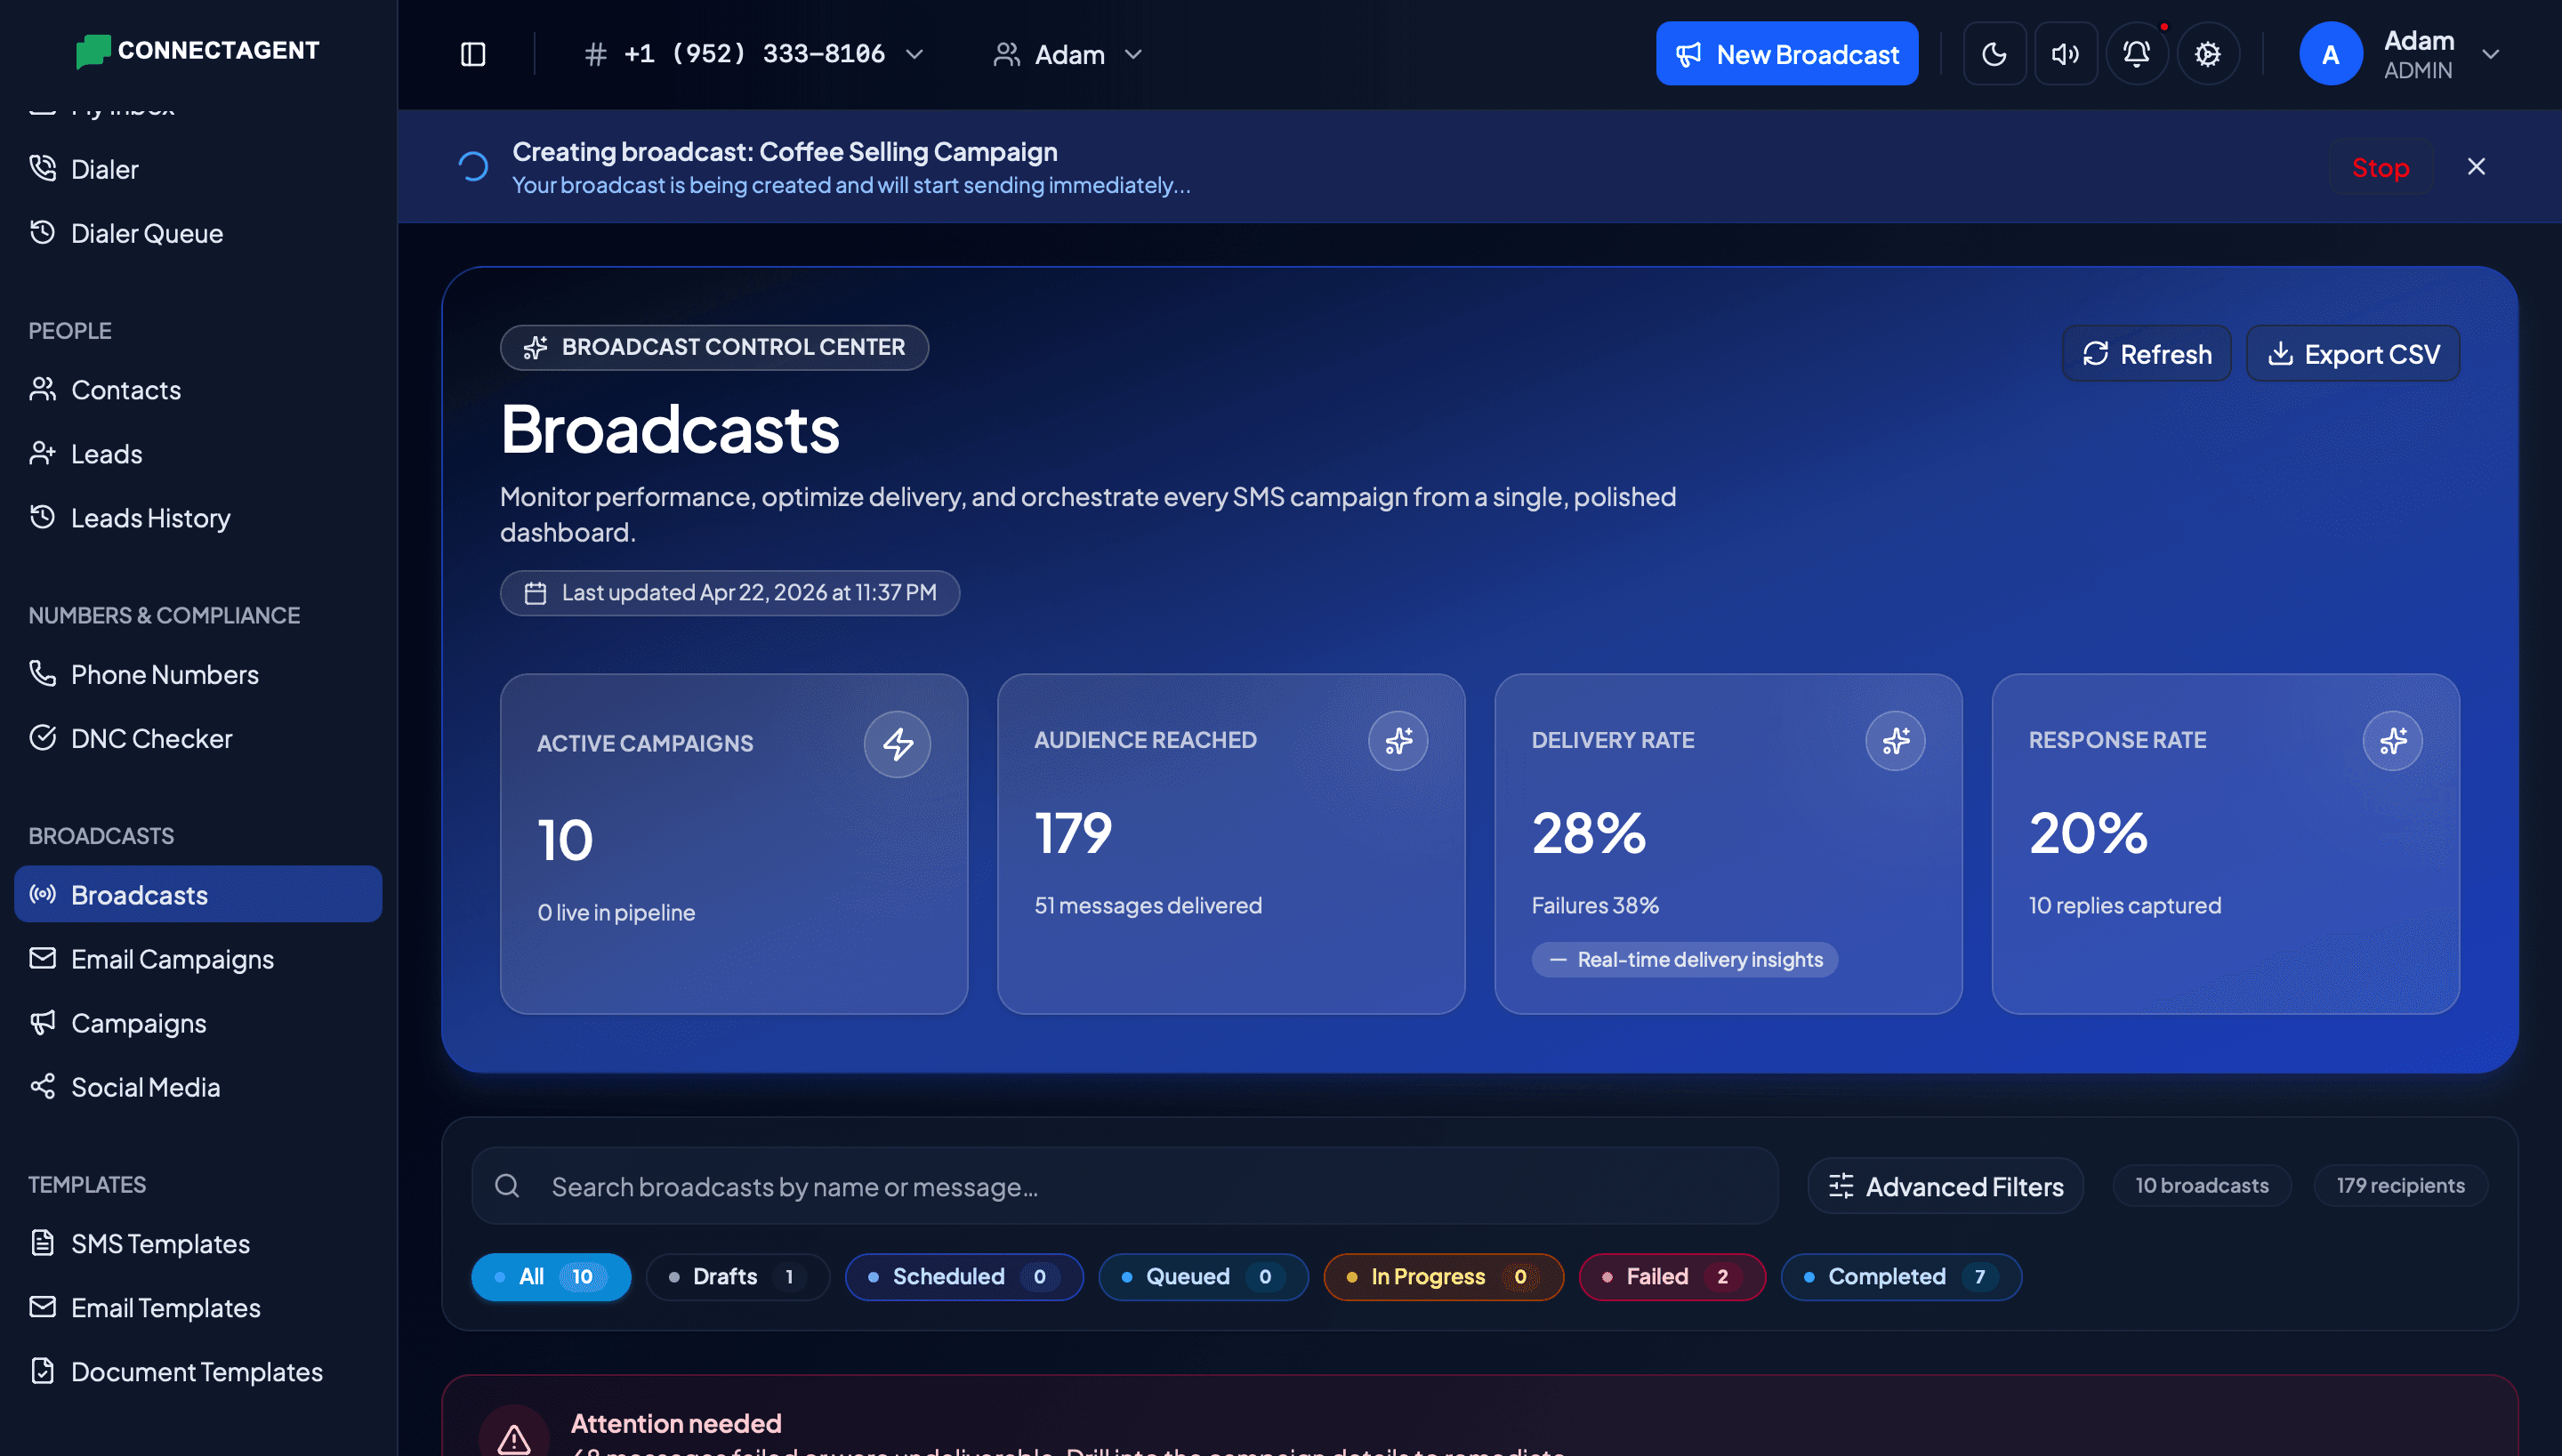This screenshot has height=1456, width=2562.
Task: Click Export CSV button
Action: pos(2352,354)
